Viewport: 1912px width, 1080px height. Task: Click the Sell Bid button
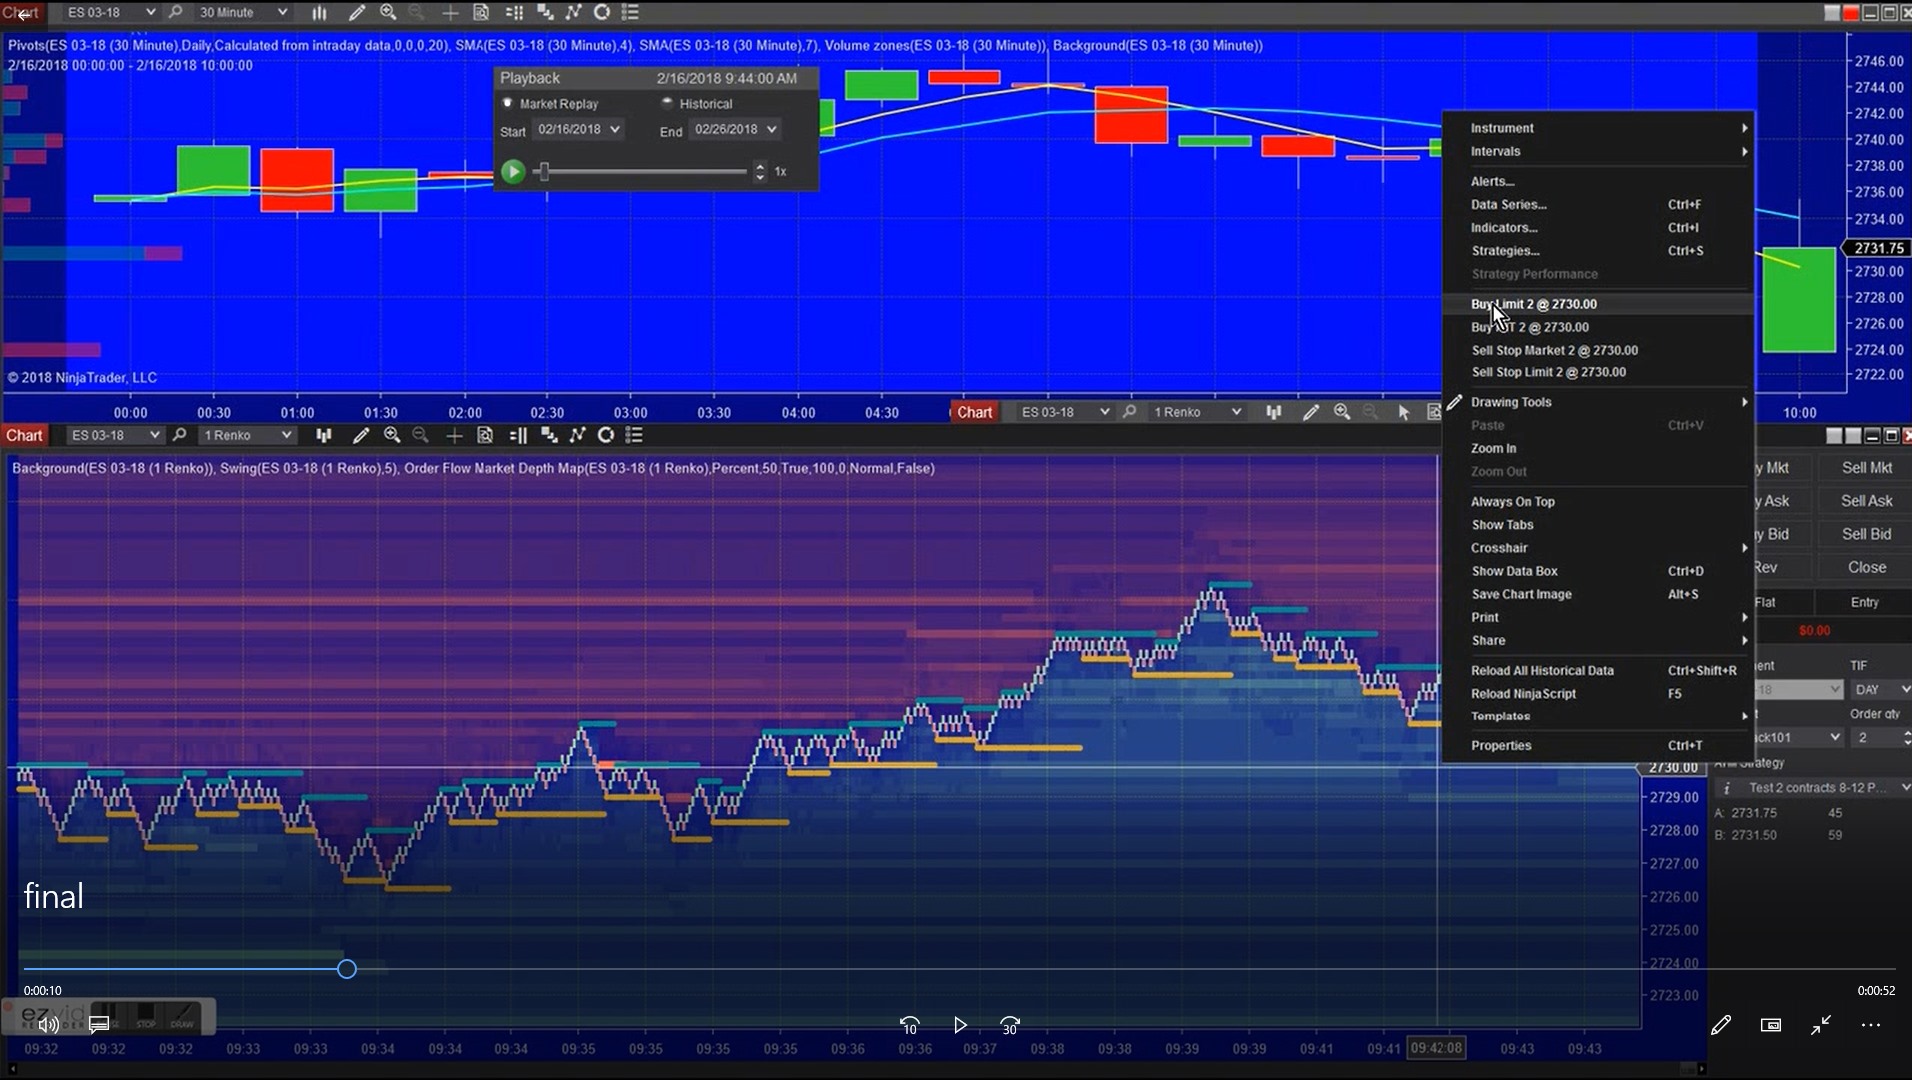tap(1866, 534)
